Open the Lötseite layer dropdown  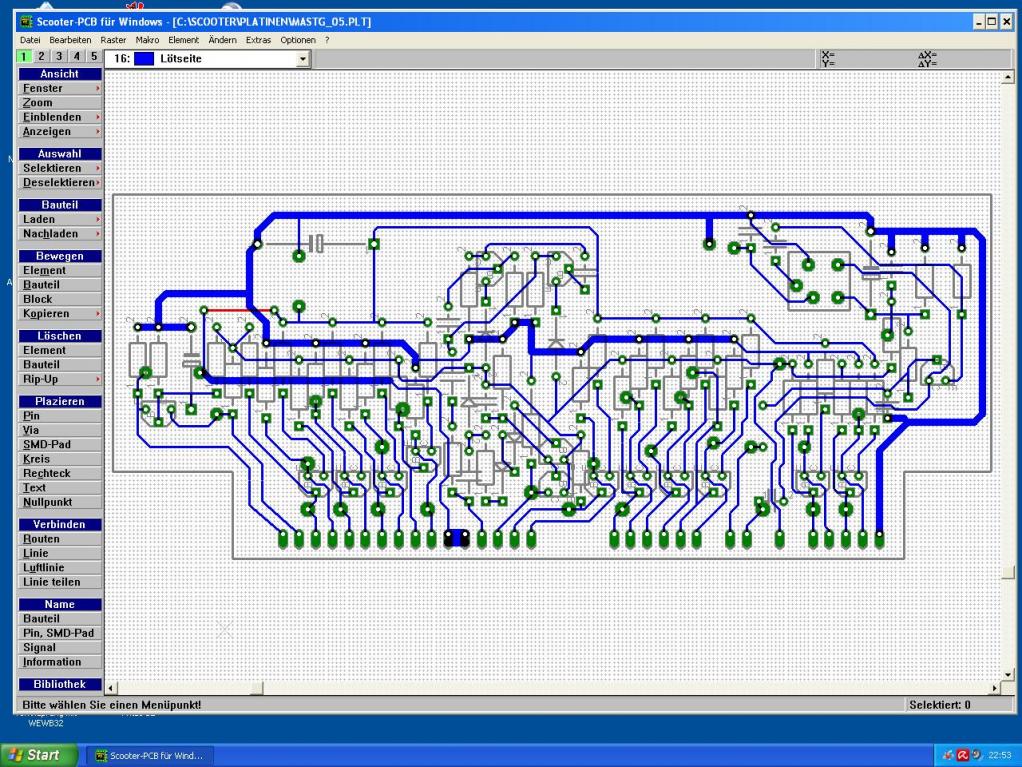click(303, 59)
